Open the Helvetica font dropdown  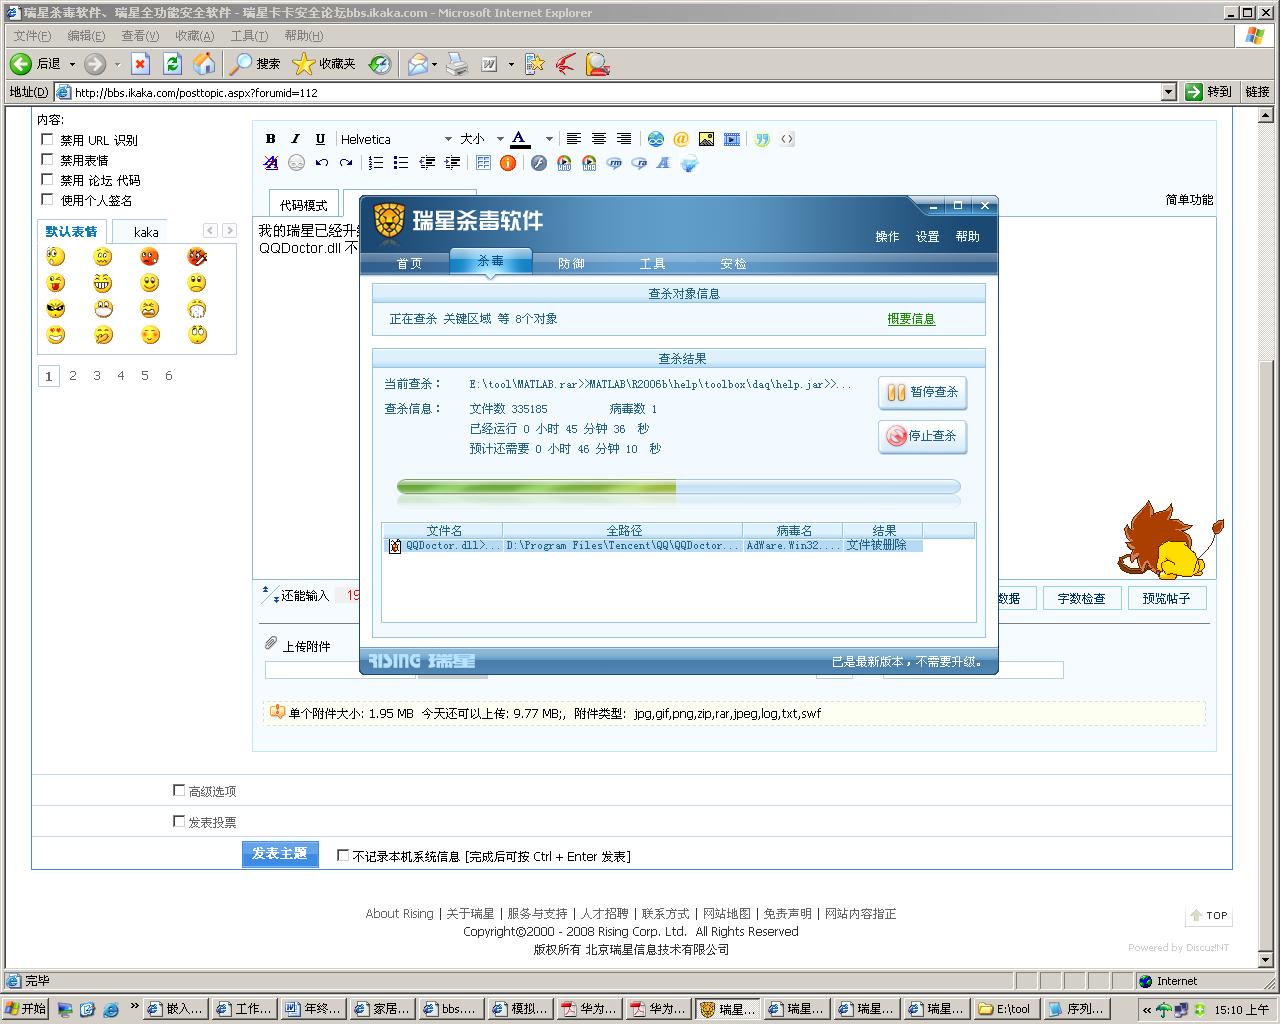click(396, 139)
